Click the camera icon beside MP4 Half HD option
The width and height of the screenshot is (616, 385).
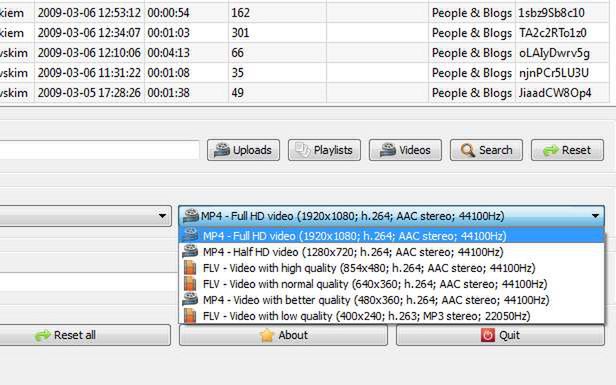point(190,252)
